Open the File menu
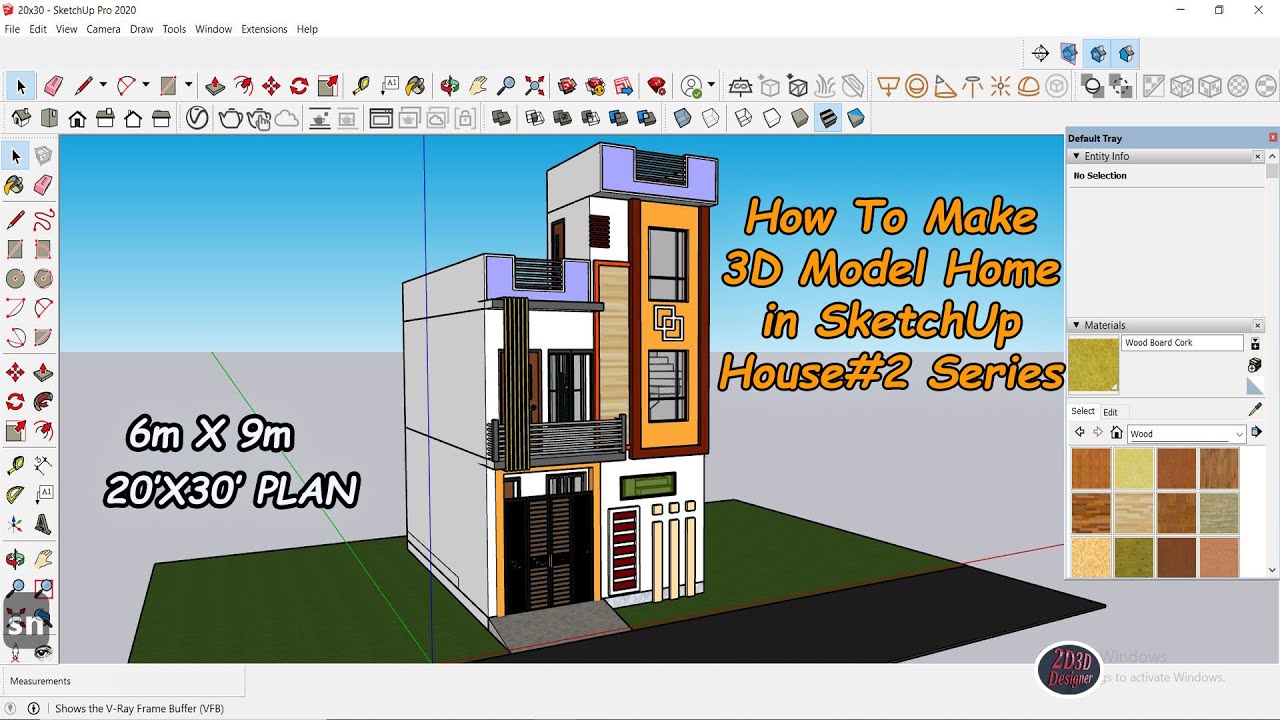1280x720 pixels. point(12,29)
